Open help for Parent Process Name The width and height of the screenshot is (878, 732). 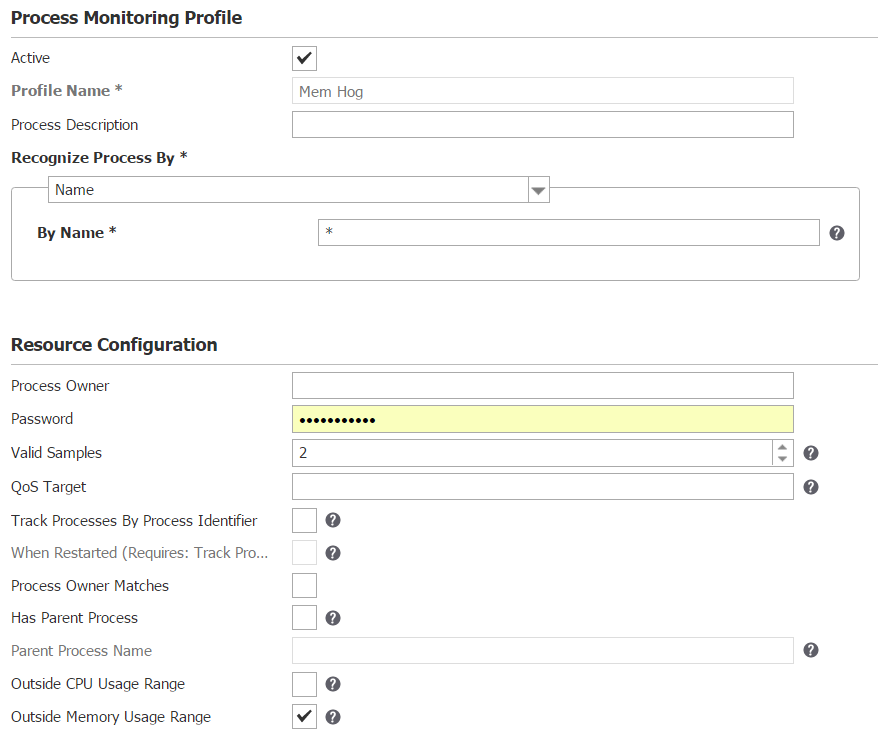coord(810,650)
